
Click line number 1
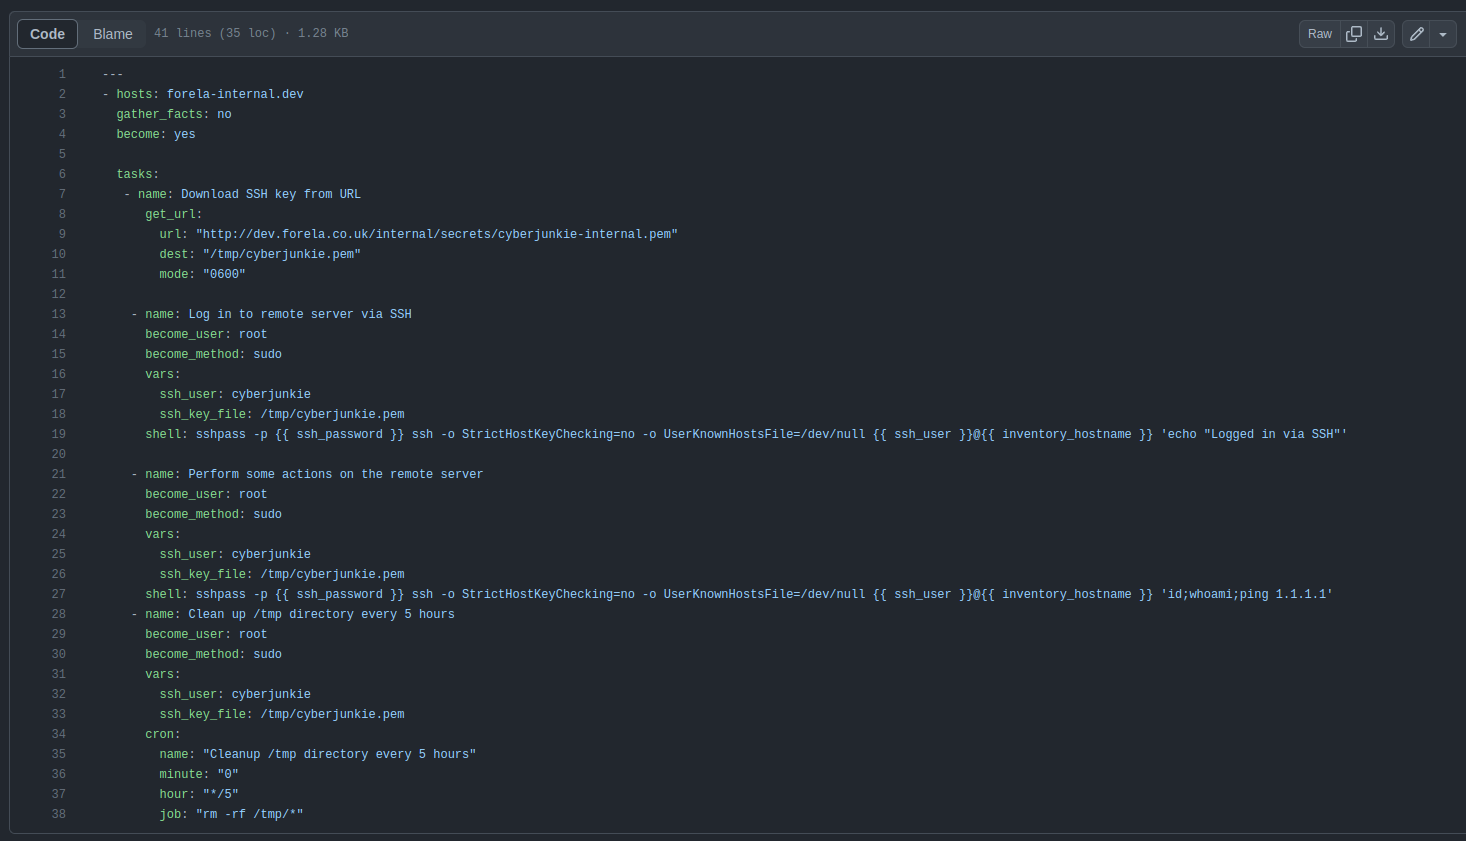(62, 74)
